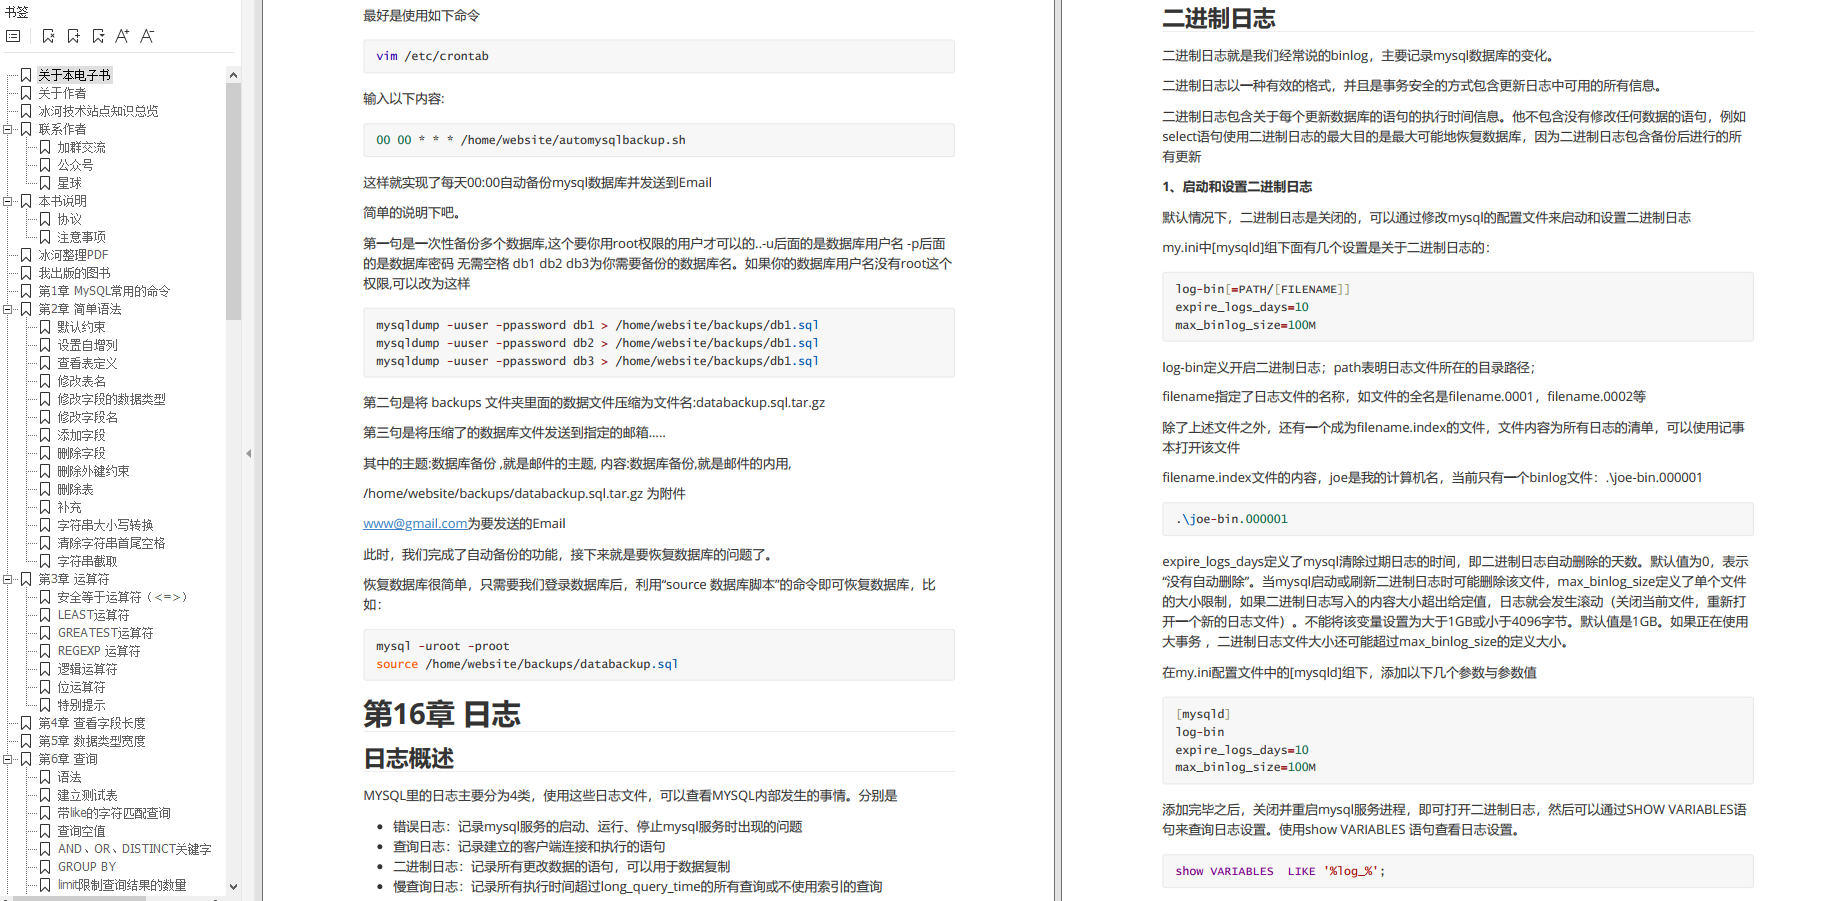
Task: Click bookmark icon beside 关于作者
Action: (27, 93)
